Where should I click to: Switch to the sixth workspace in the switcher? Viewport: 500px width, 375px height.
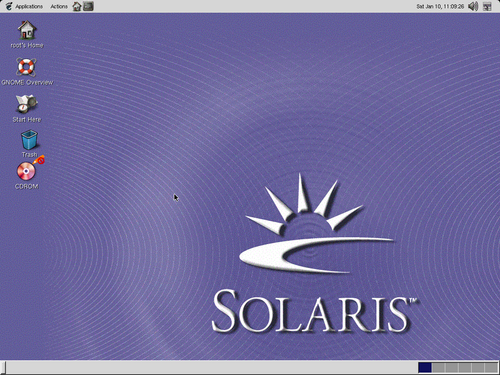[x=491, y=368]
